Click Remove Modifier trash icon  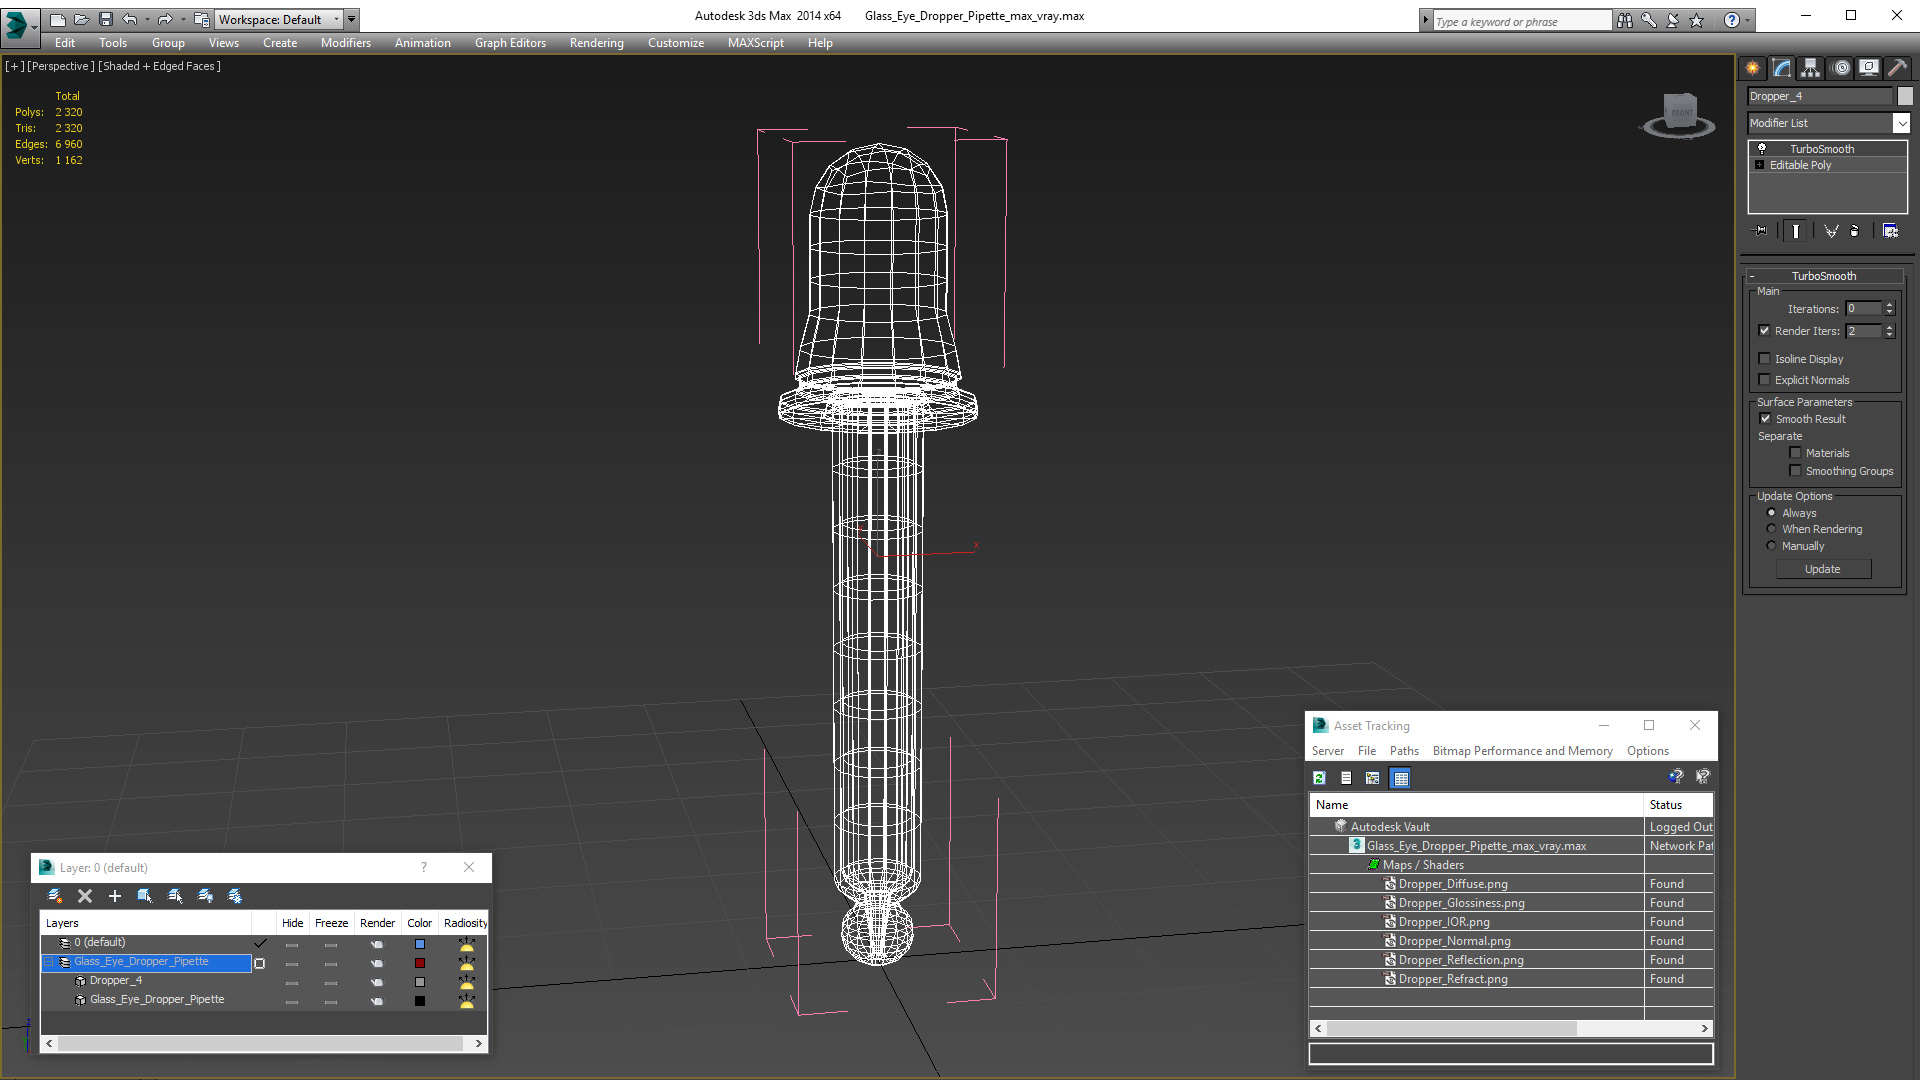tap(1855, 231)
